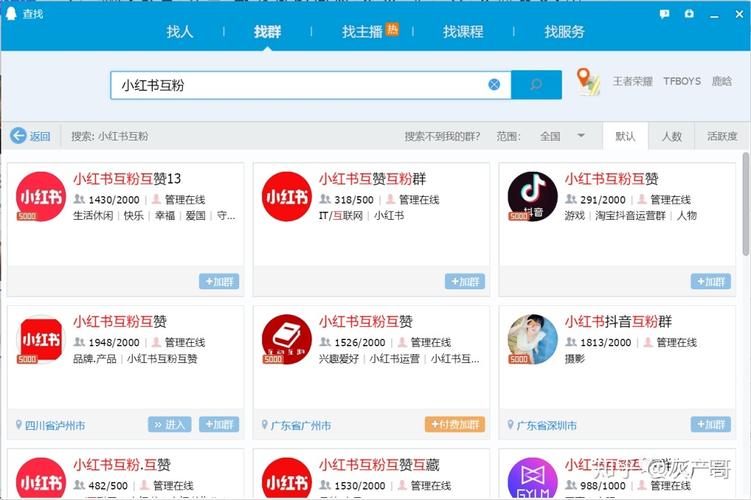Go to the 找课程 tab
The width and height of the screenshot is (751, 500).
pyautogui.click(x=463, y=32)
